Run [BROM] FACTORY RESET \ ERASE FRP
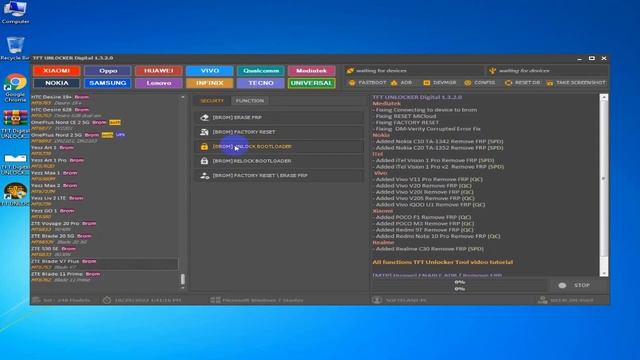This screenshot has height=360, width=640. pyautogui.click(x=279, y=176)
